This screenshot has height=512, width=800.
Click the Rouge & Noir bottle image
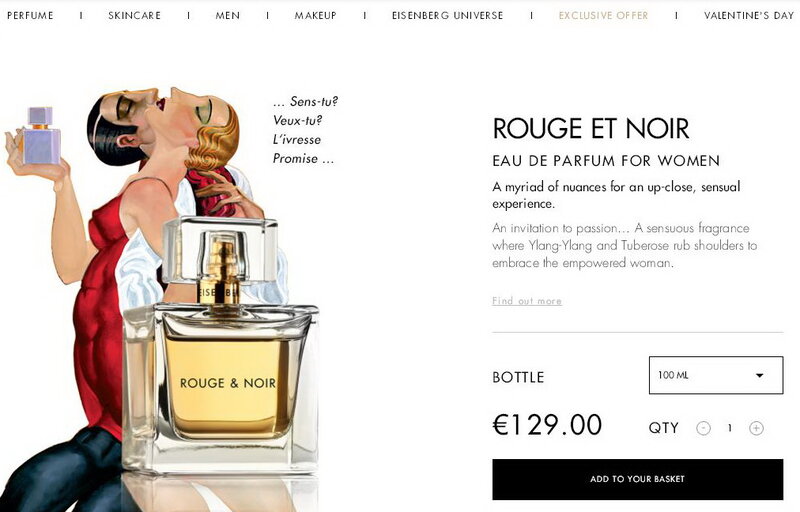[x=220, y=344]
